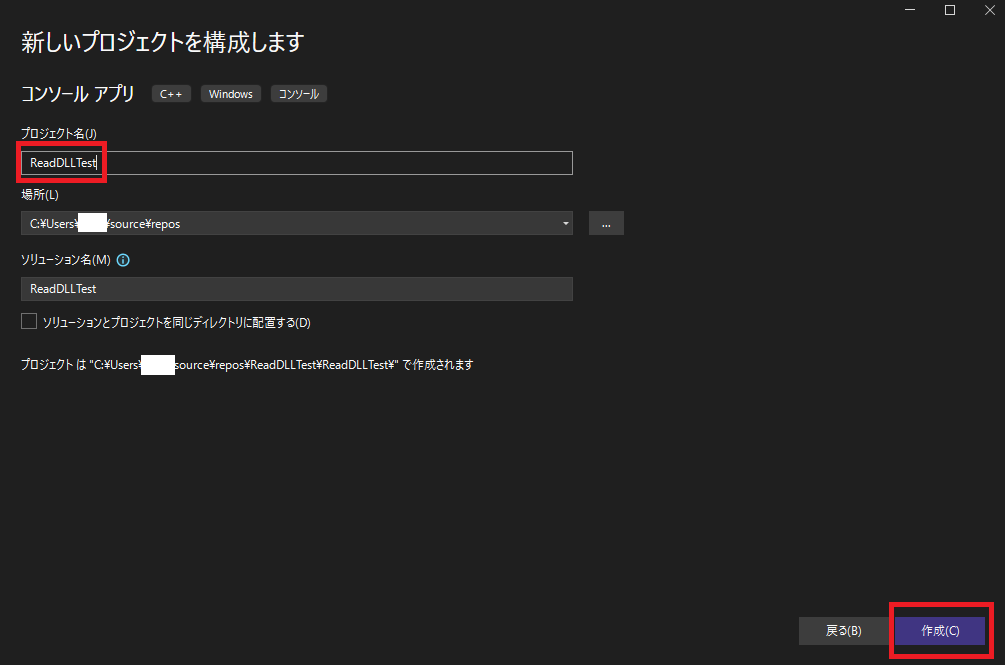Click the ソリューション名(M) label
The image size is (1005, 665).
(65, 260)
